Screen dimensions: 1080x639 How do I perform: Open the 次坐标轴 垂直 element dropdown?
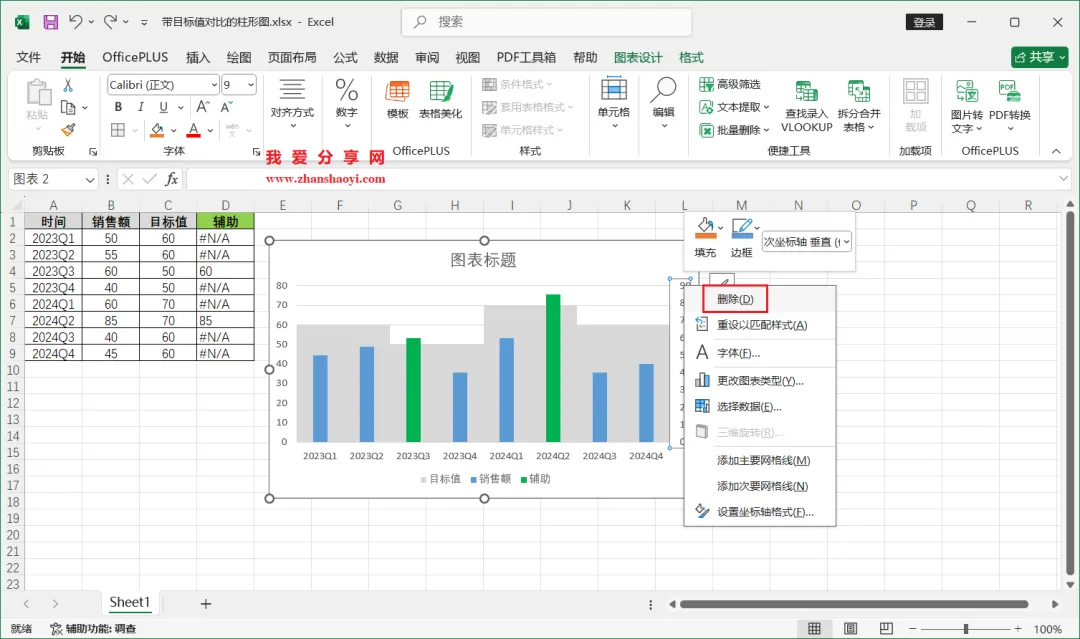tap(807, 242)
